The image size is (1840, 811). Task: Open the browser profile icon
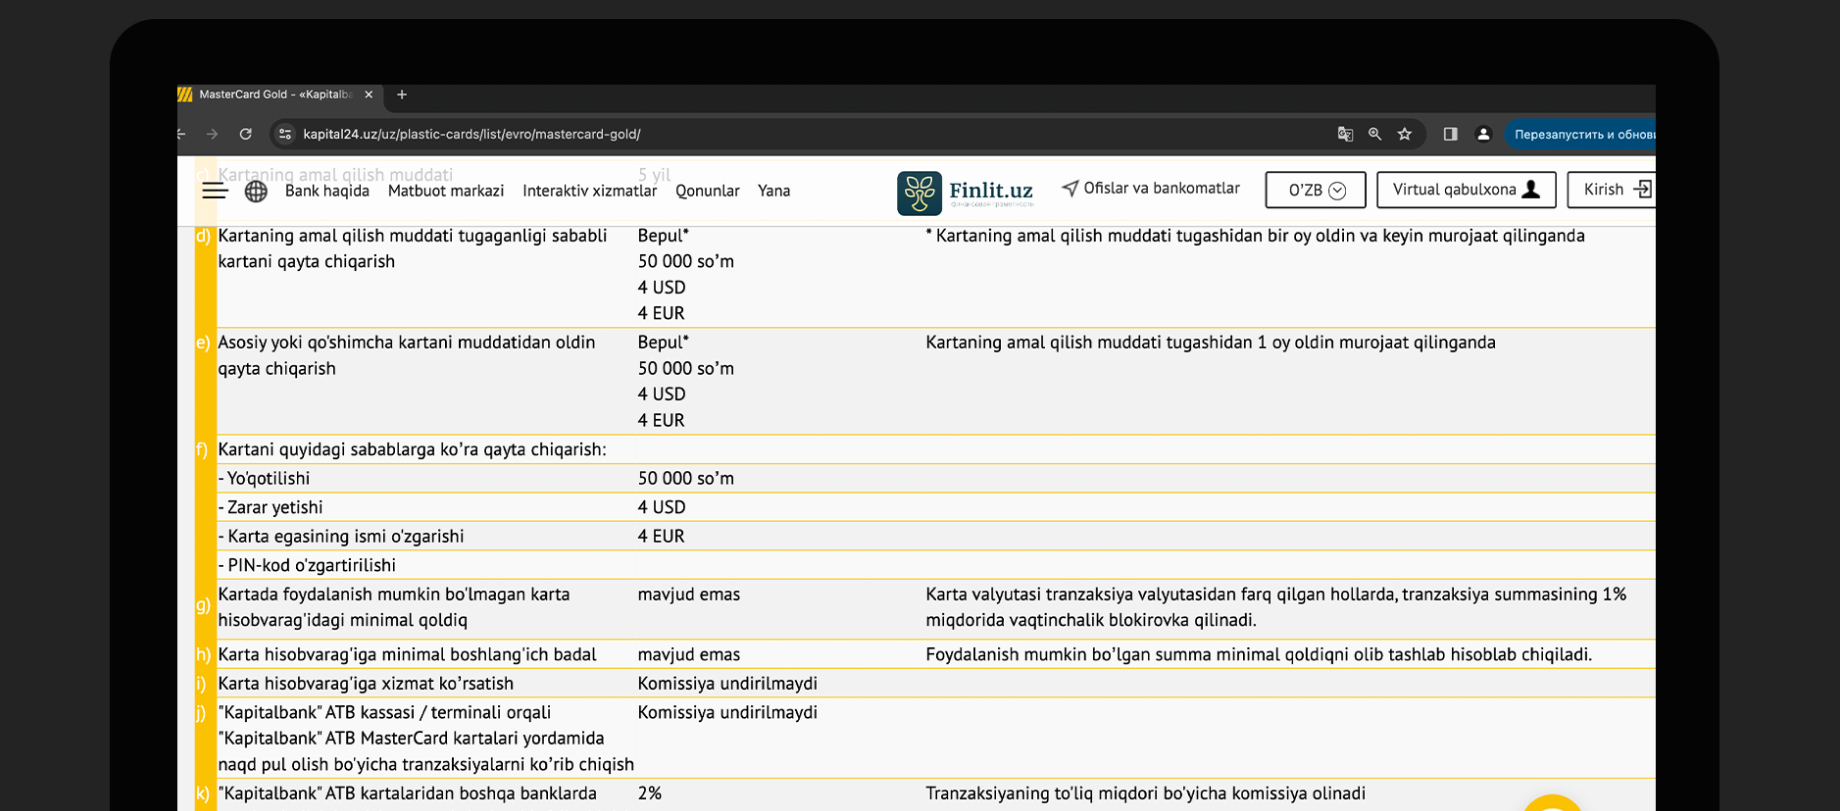pos(1483,134)
